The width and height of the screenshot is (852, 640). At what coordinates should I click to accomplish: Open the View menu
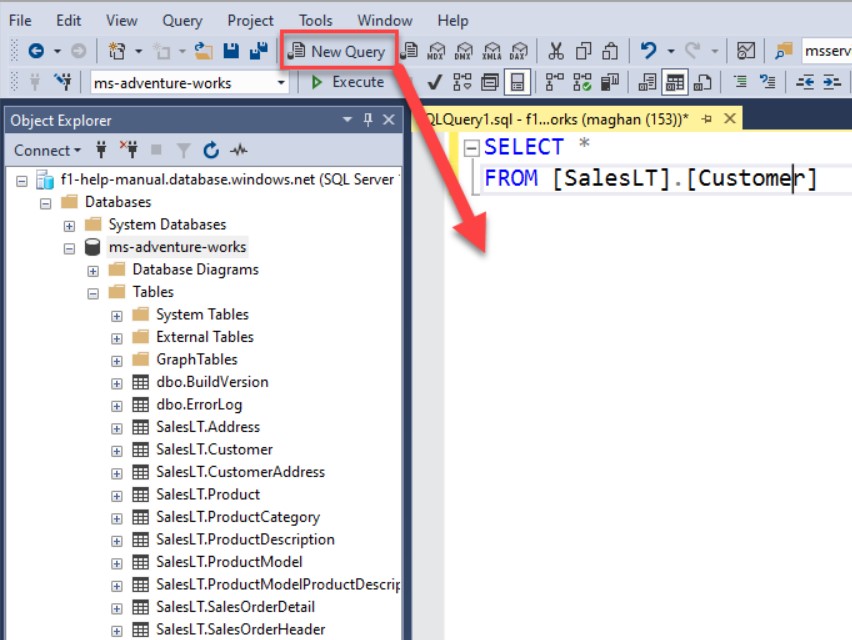[x=121, y=20]
